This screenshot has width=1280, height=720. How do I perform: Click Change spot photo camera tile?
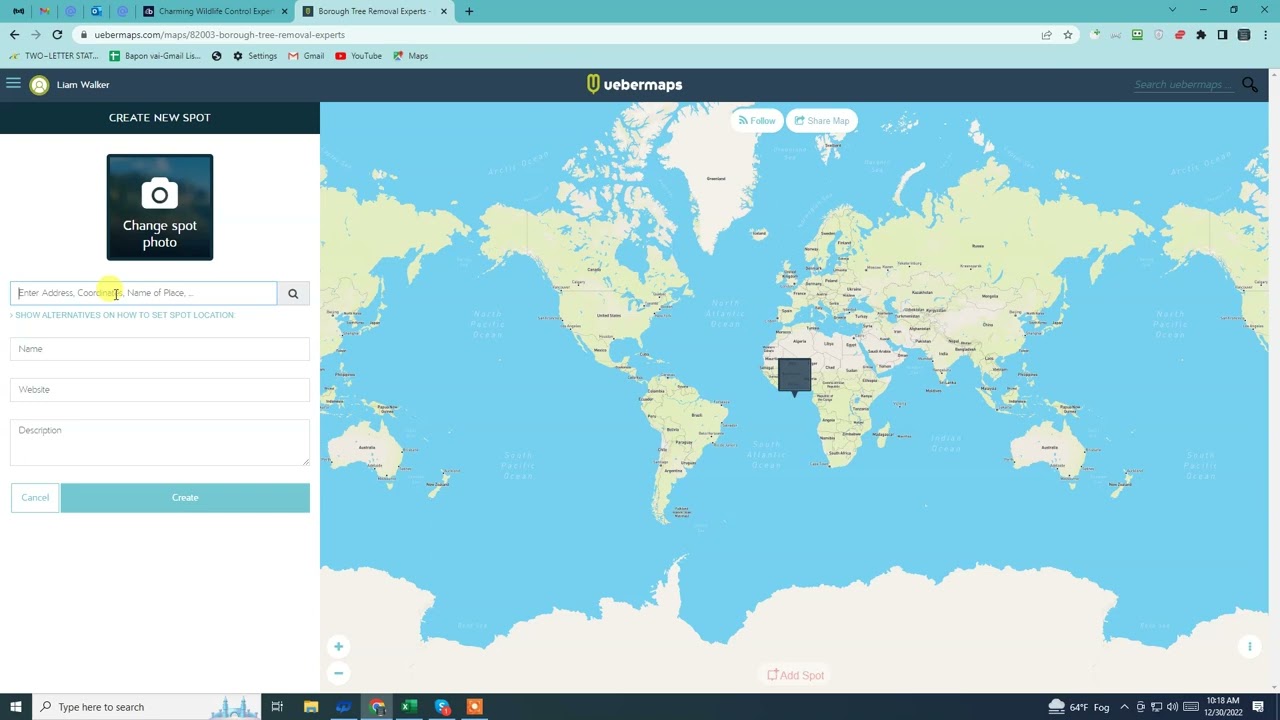[160, 207]
